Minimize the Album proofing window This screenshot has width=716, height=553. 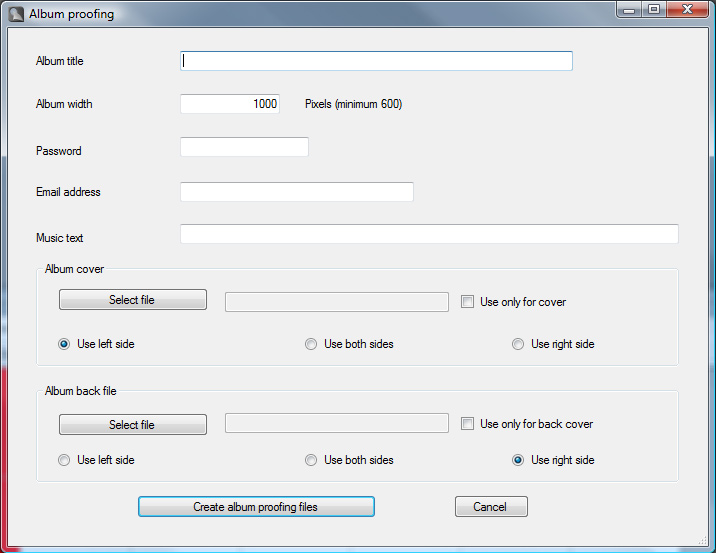coord(629,10)
